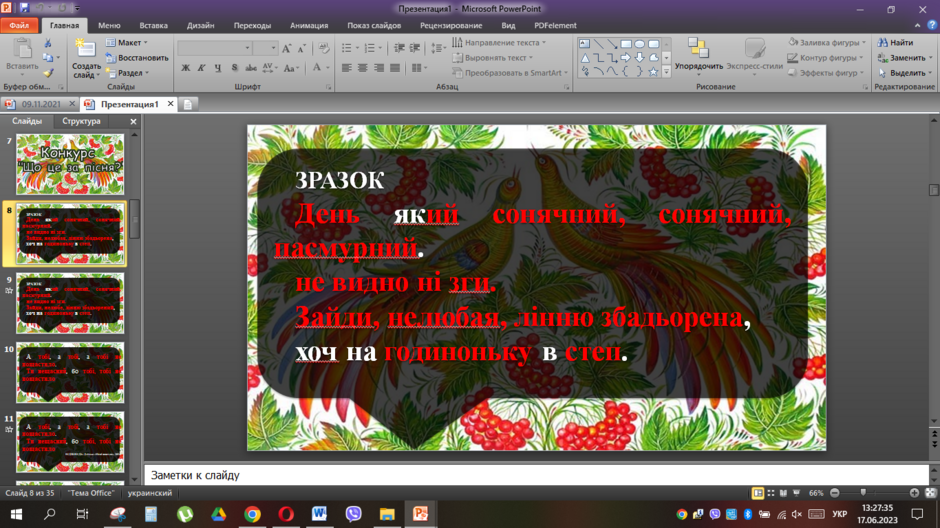The width and height of the screenshot is (940, 528).
Task: Switch to the 09.11.2021 document tab
Action: tap(41, 104)
